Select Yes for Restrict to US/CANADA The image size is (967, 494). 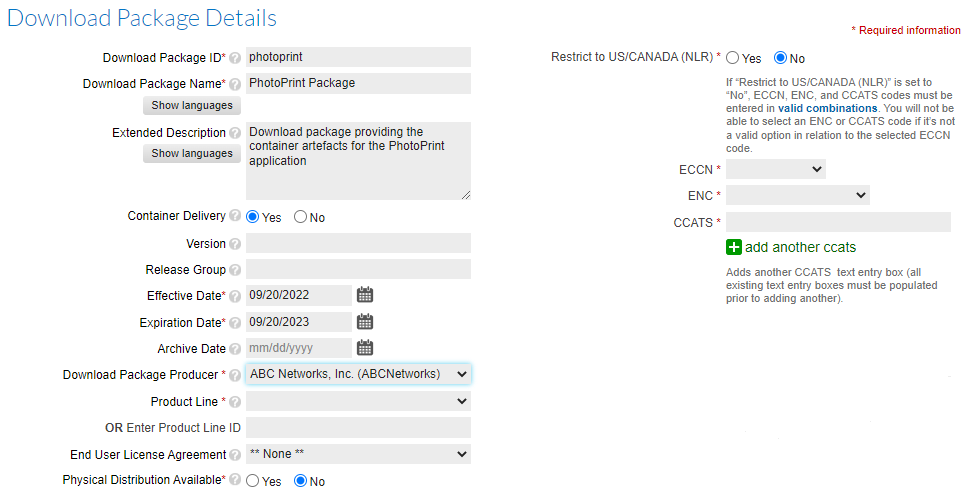733,58
